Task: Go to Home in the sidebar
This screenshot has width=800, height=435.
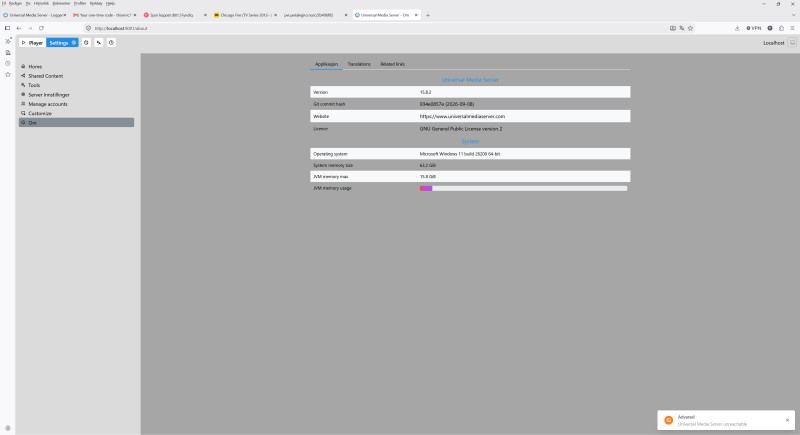Action: click(x=76, y=66)
